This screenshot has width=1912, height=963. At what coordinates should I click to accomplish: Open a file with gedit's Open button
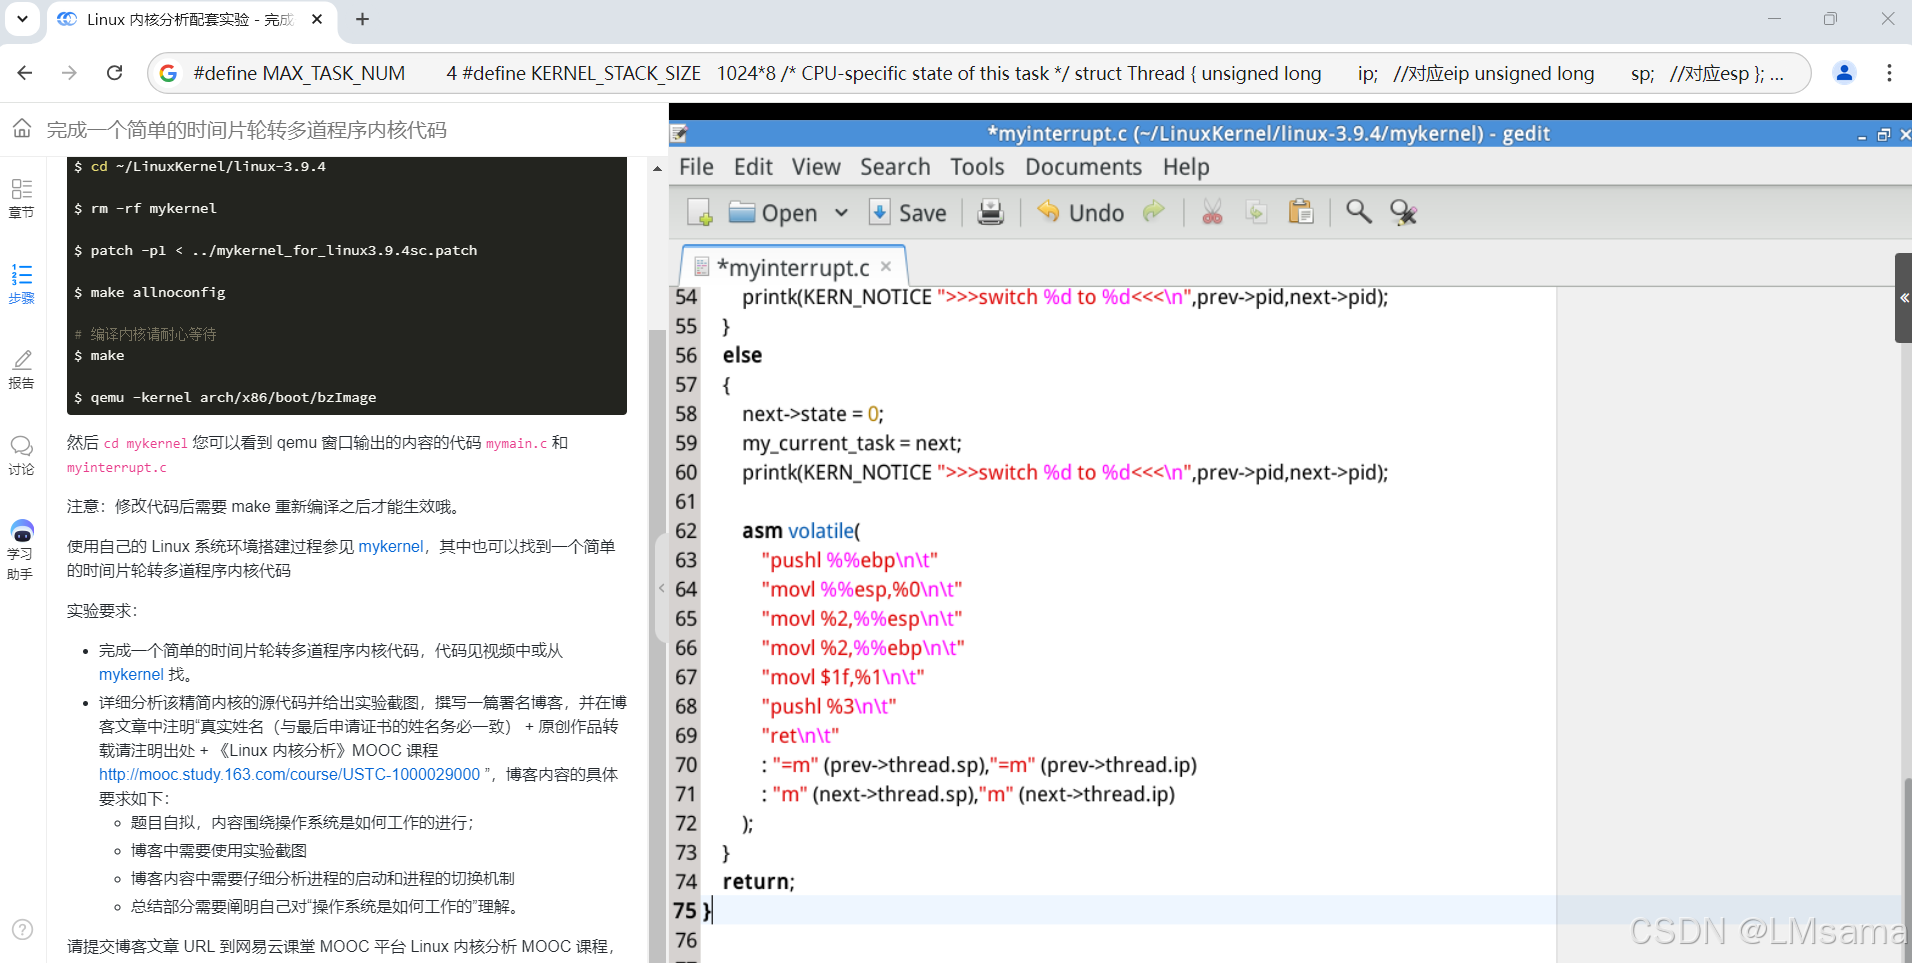tap(773, 212)
